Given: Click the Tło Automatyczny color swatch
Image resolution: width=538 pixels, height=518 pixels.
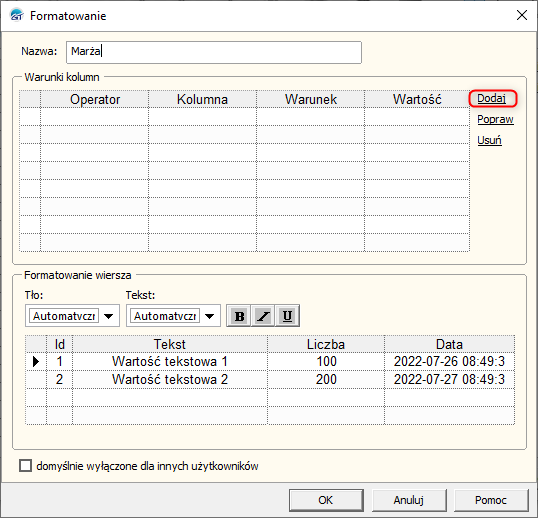Looking at the screenshot, I should click(64, 316).
